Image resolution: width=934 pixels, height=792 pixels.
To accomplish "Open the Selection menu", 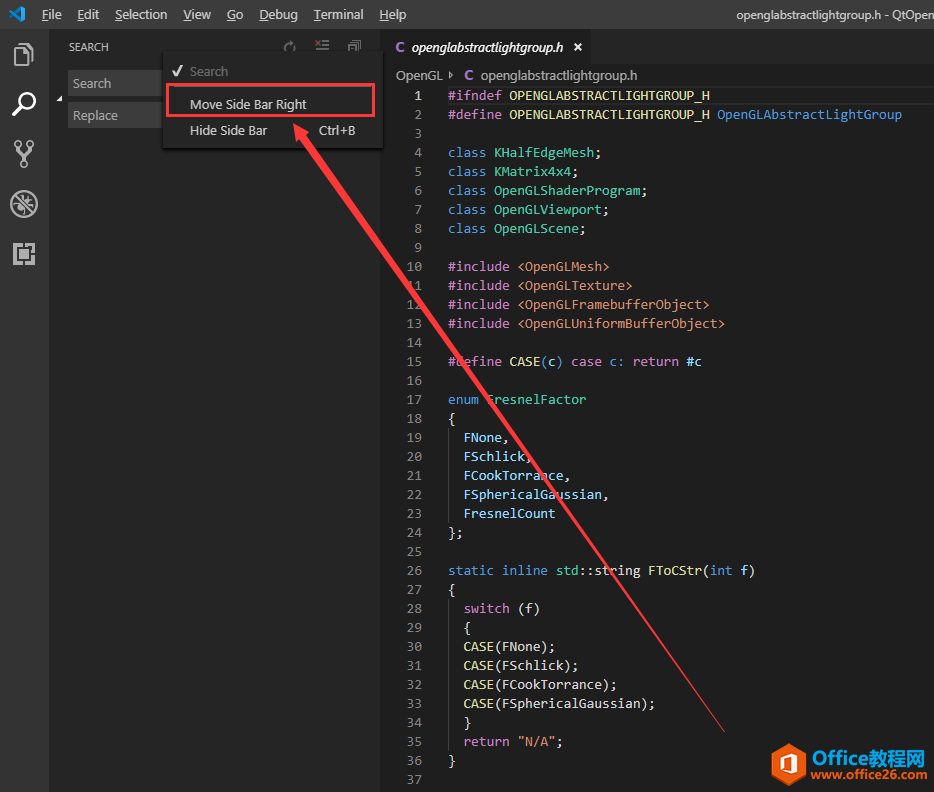I will [141, 15].
